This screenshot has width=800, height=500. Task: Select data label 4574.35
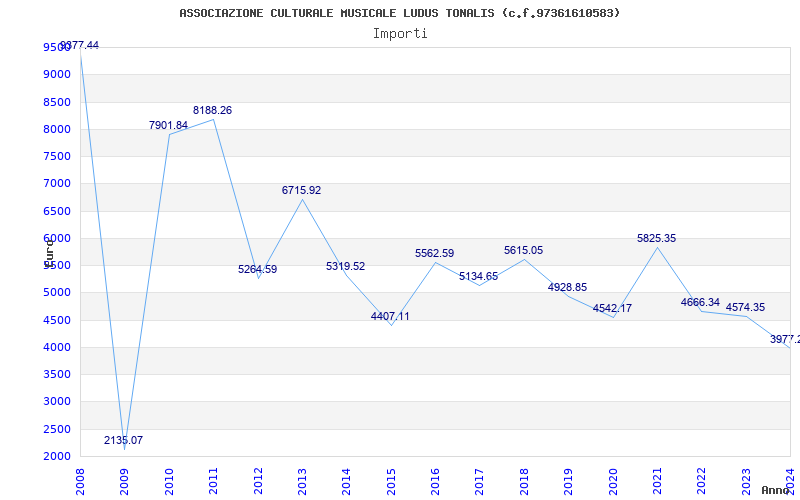[x=745, y=308]
